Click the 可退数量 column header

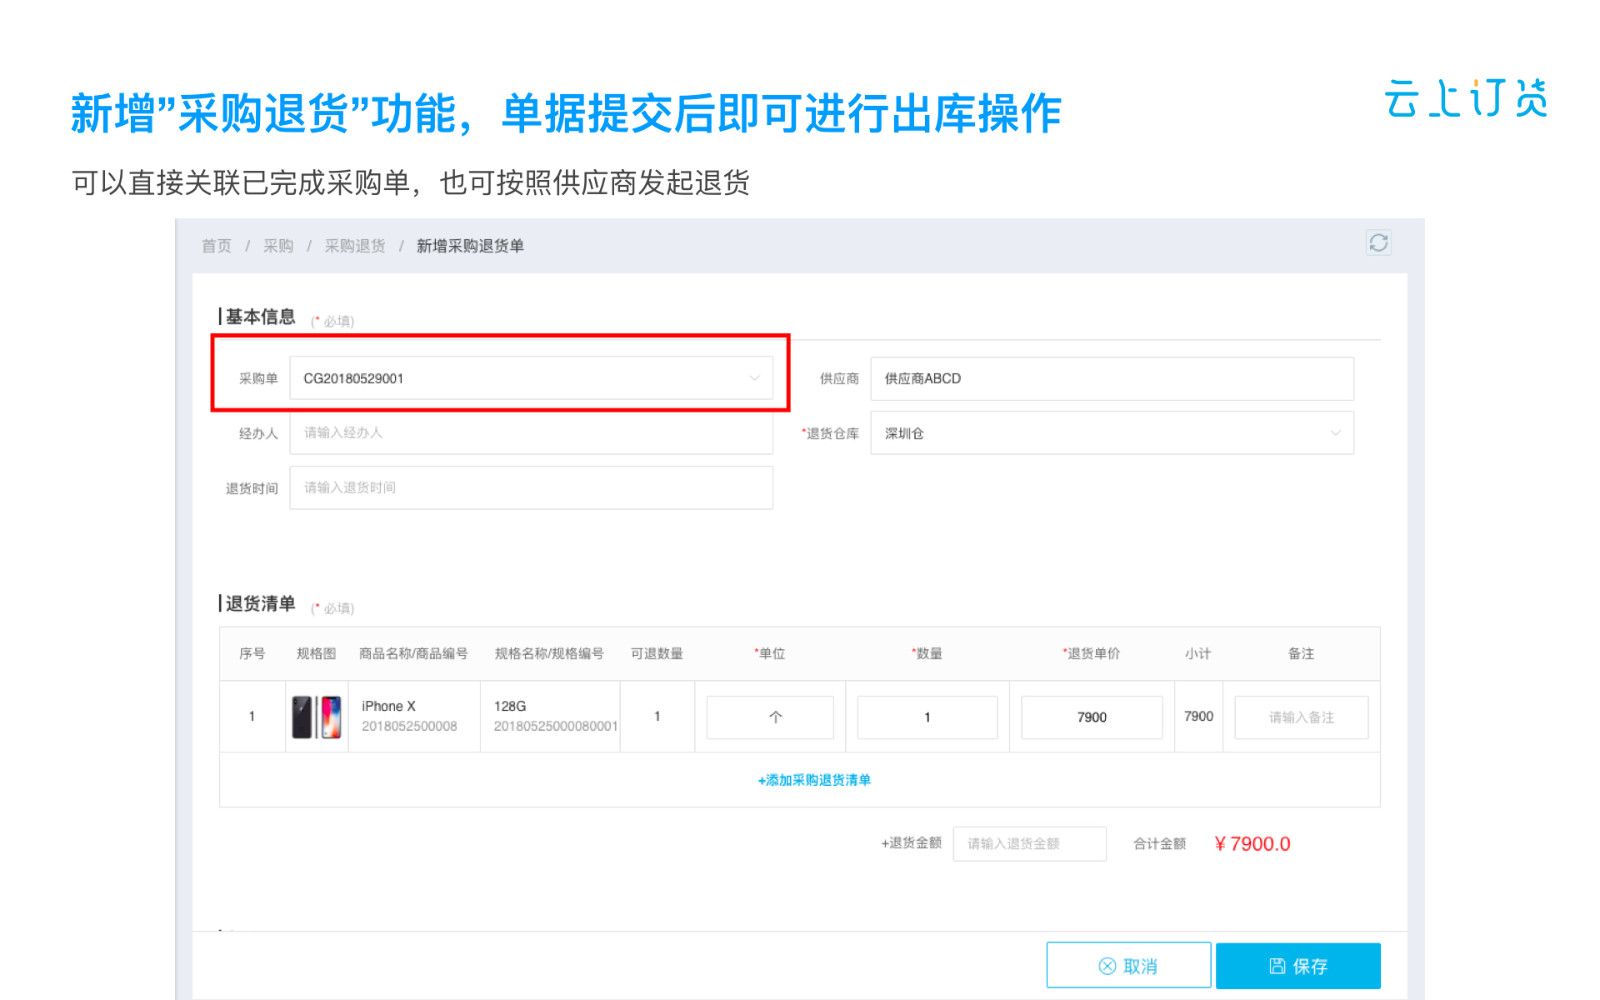[656, 654]
